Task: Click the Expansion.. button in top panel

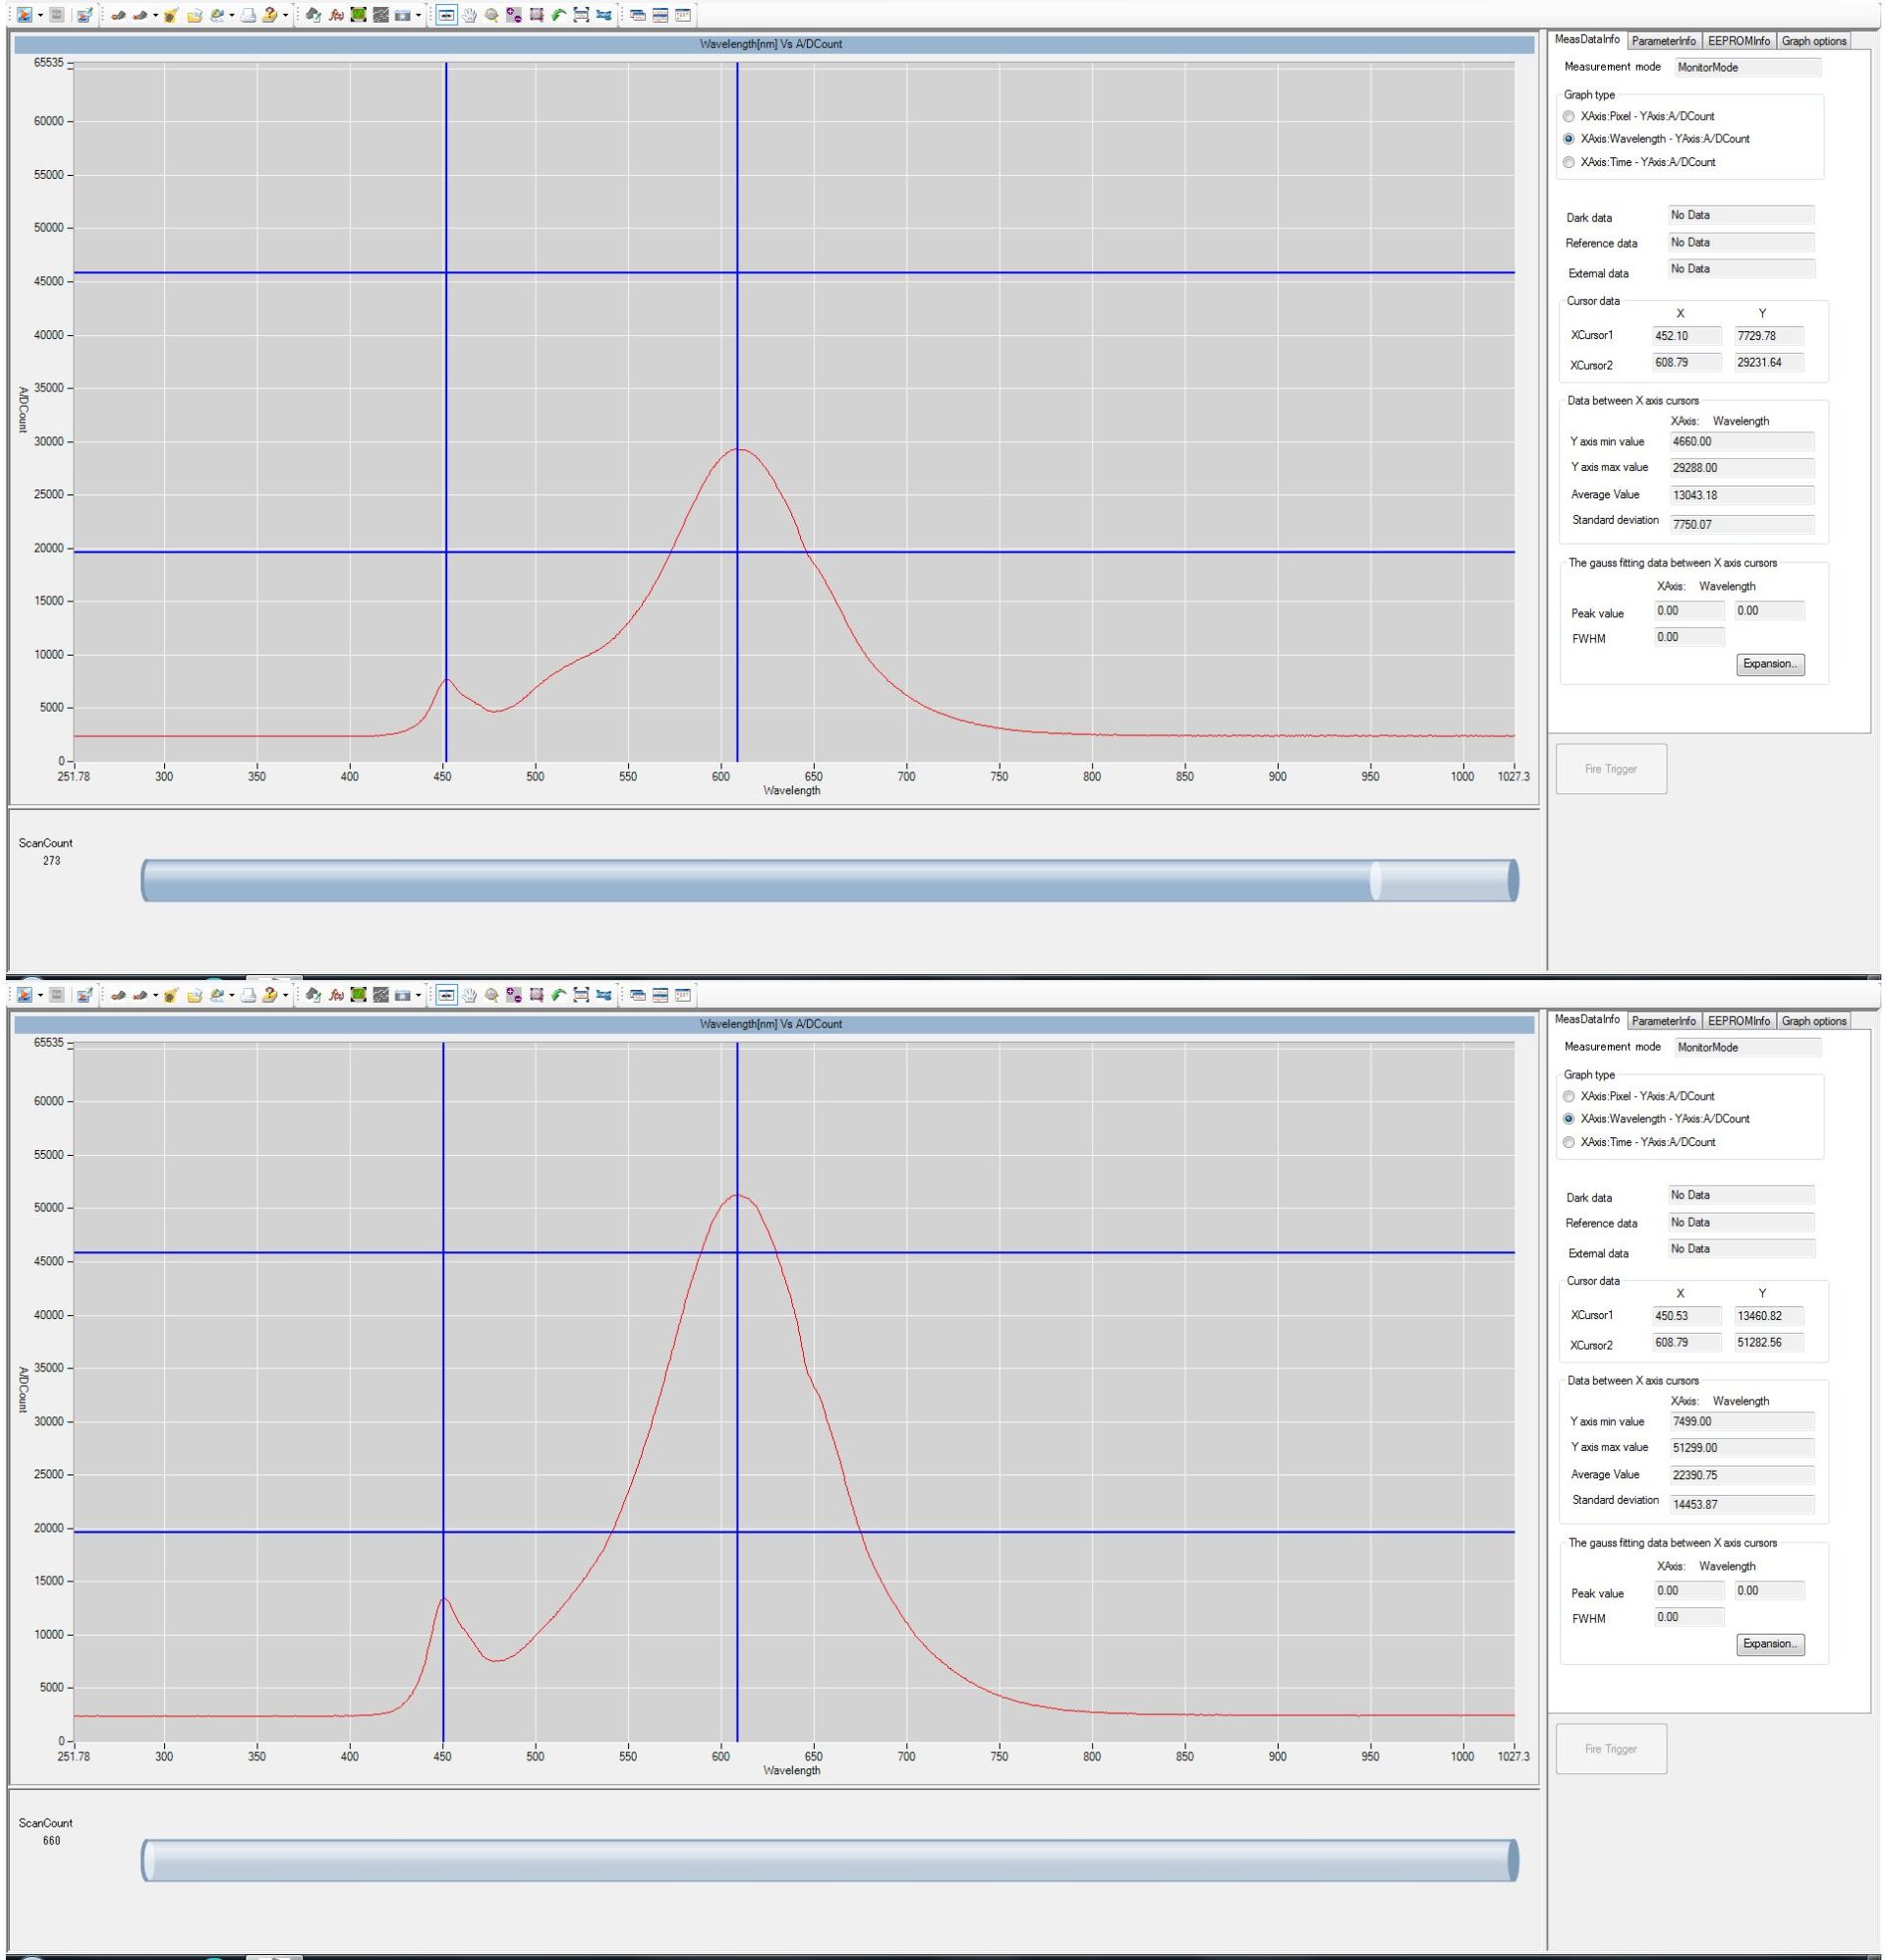Action: 1770,664
